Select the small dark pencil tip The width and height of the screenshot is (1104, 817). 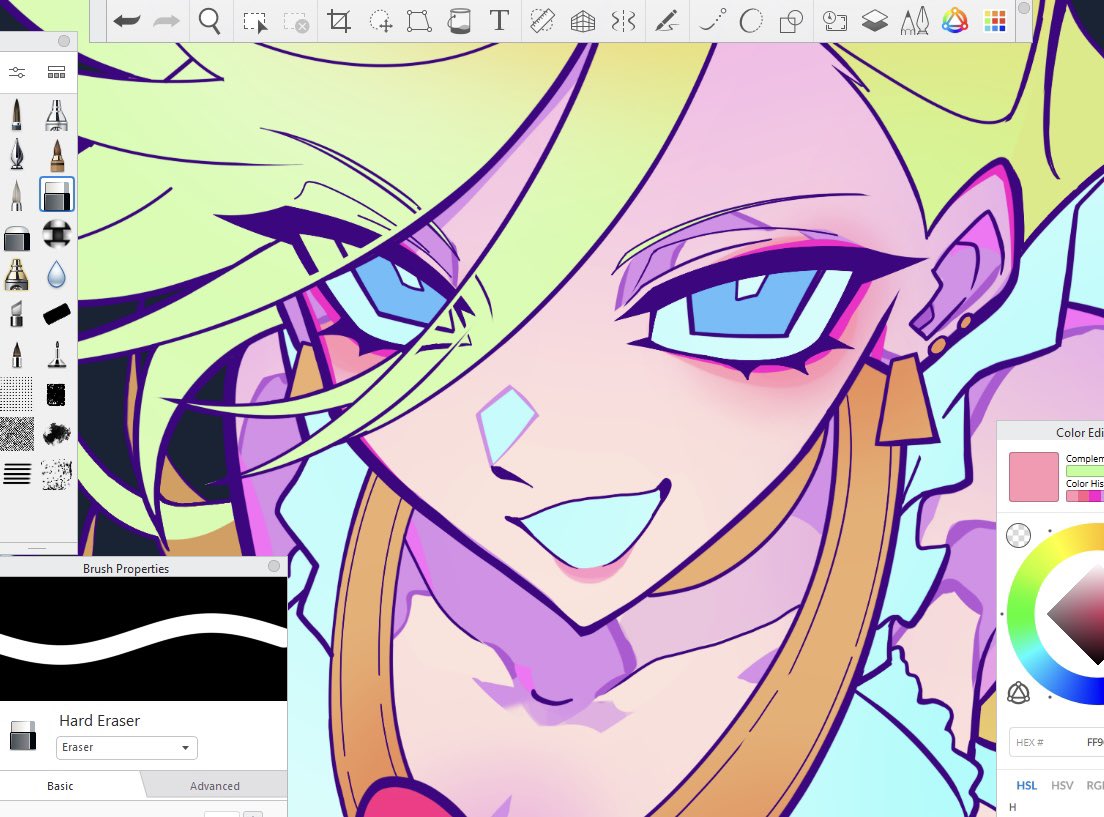[17, 355]
